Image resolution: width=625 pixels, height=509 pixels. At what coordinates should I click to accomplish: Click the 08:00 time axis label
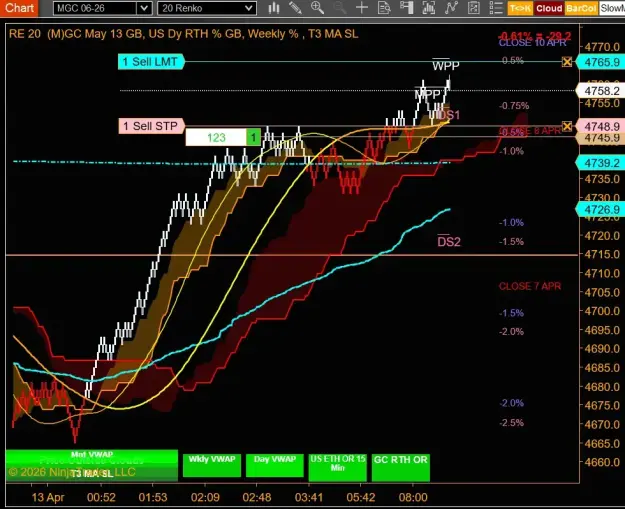point(413,497)
